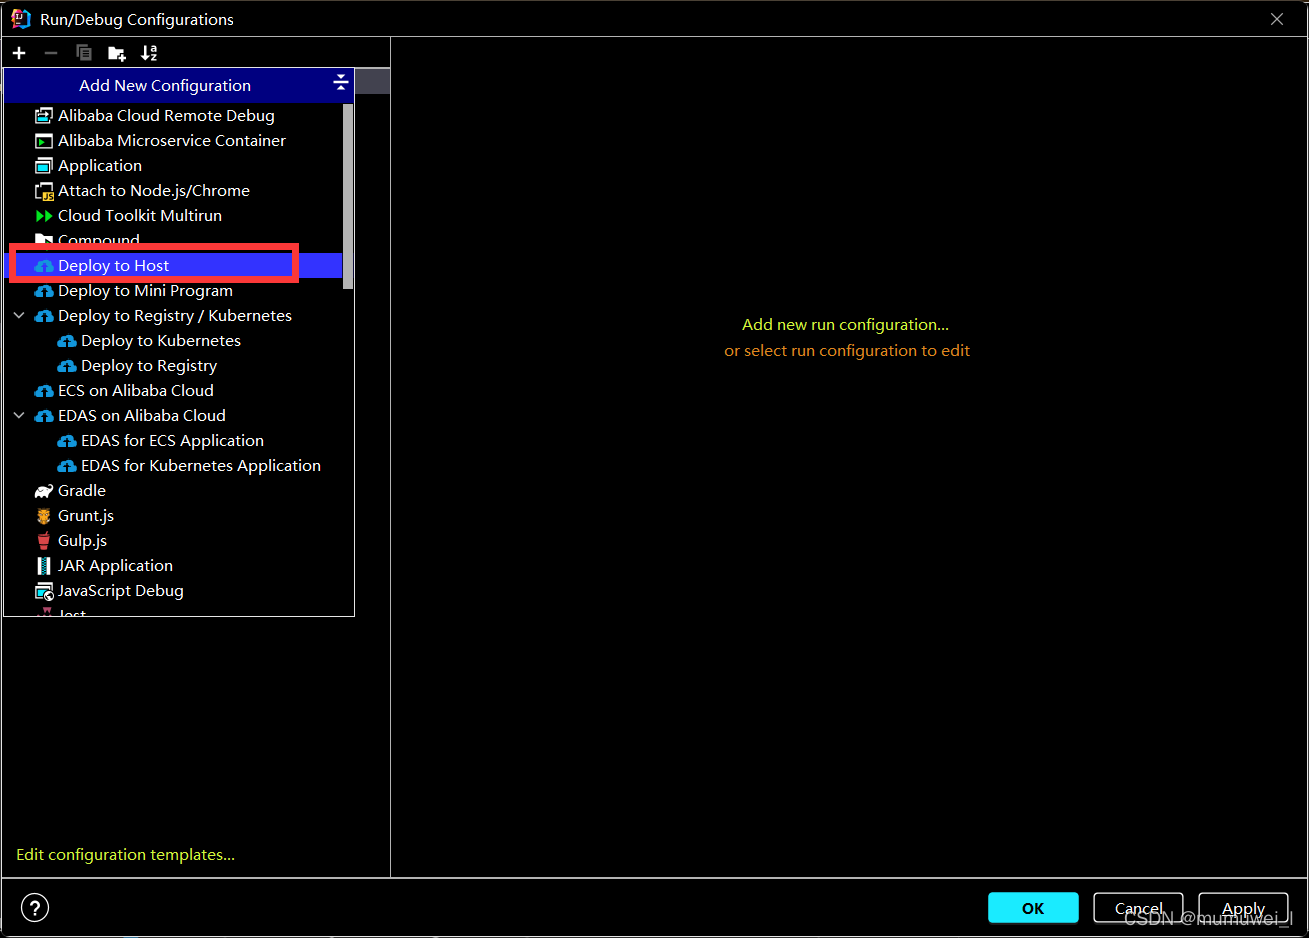This screenshot has height=938, width=1309.
Task: Open Edit configuration templates link
Action: click(125, 855)
